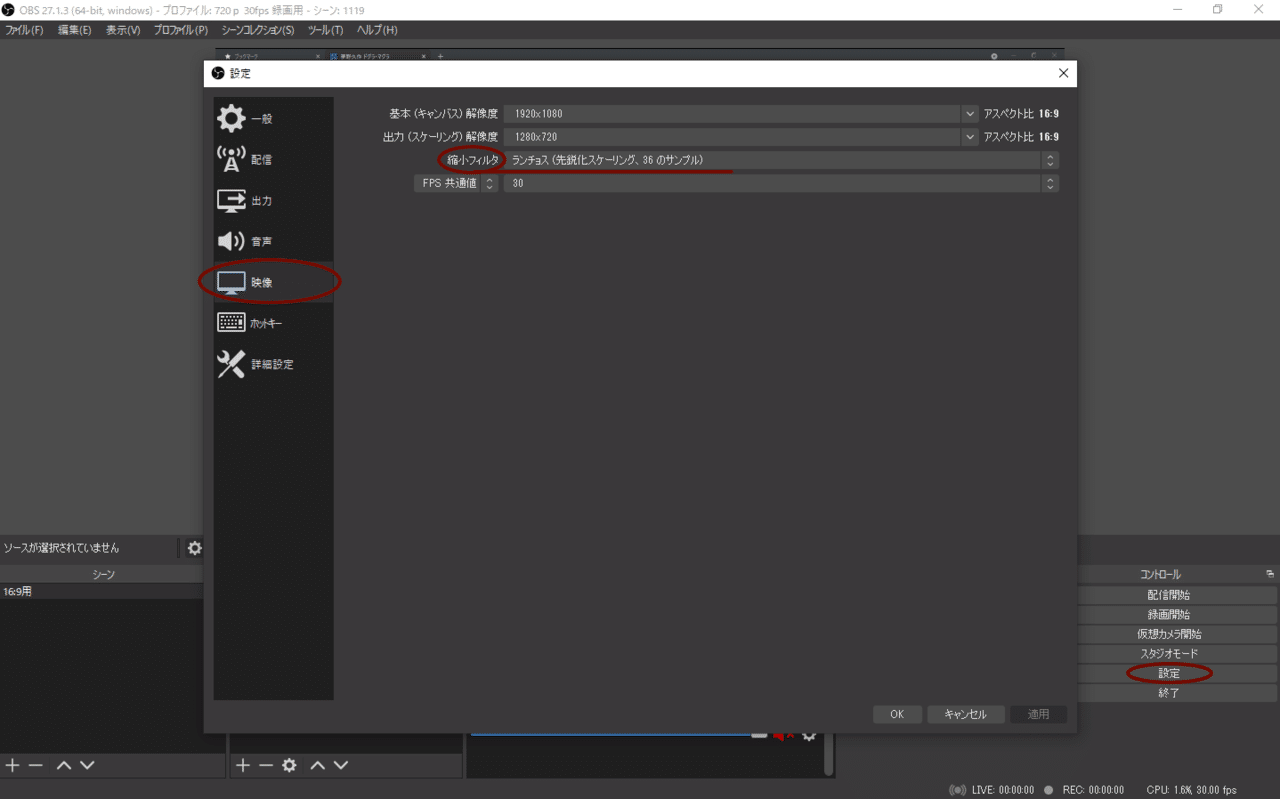Click the REC: 00:00:00 status indicator
Screen dimensions: 1280x799
[x=1083, y=790]
